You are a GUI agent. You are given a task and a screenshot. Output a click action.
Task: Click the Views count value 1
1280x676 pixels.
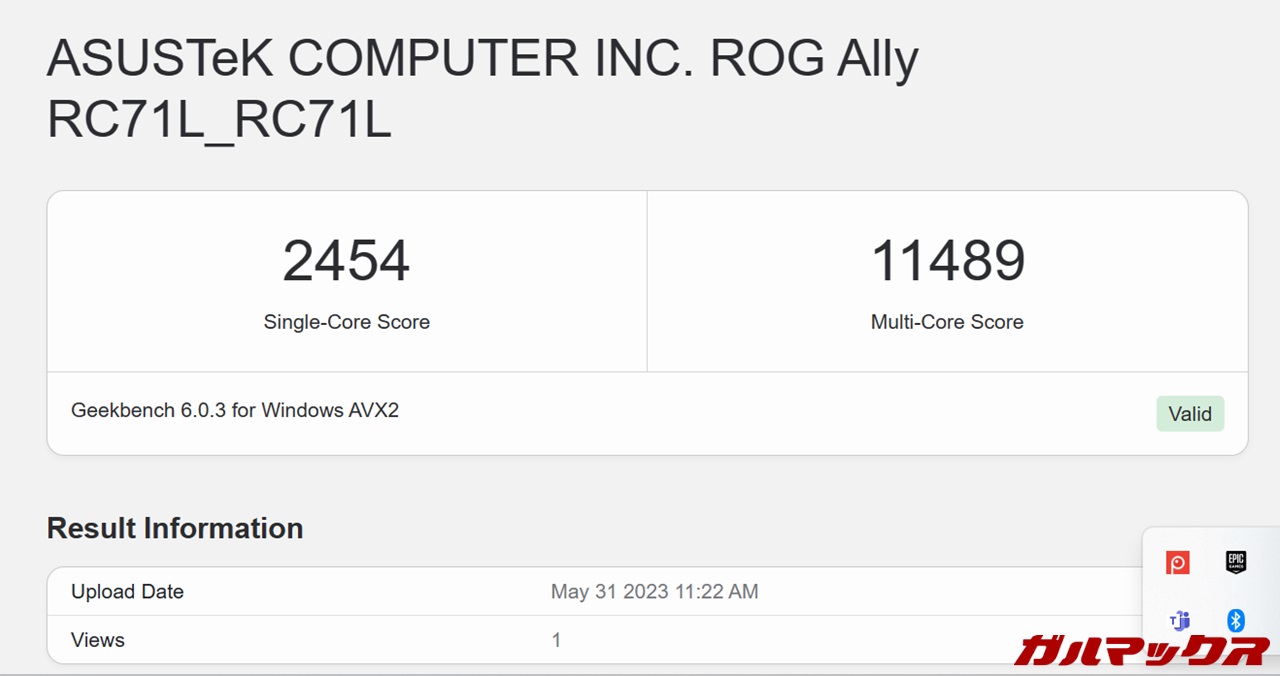pos(556,640)
